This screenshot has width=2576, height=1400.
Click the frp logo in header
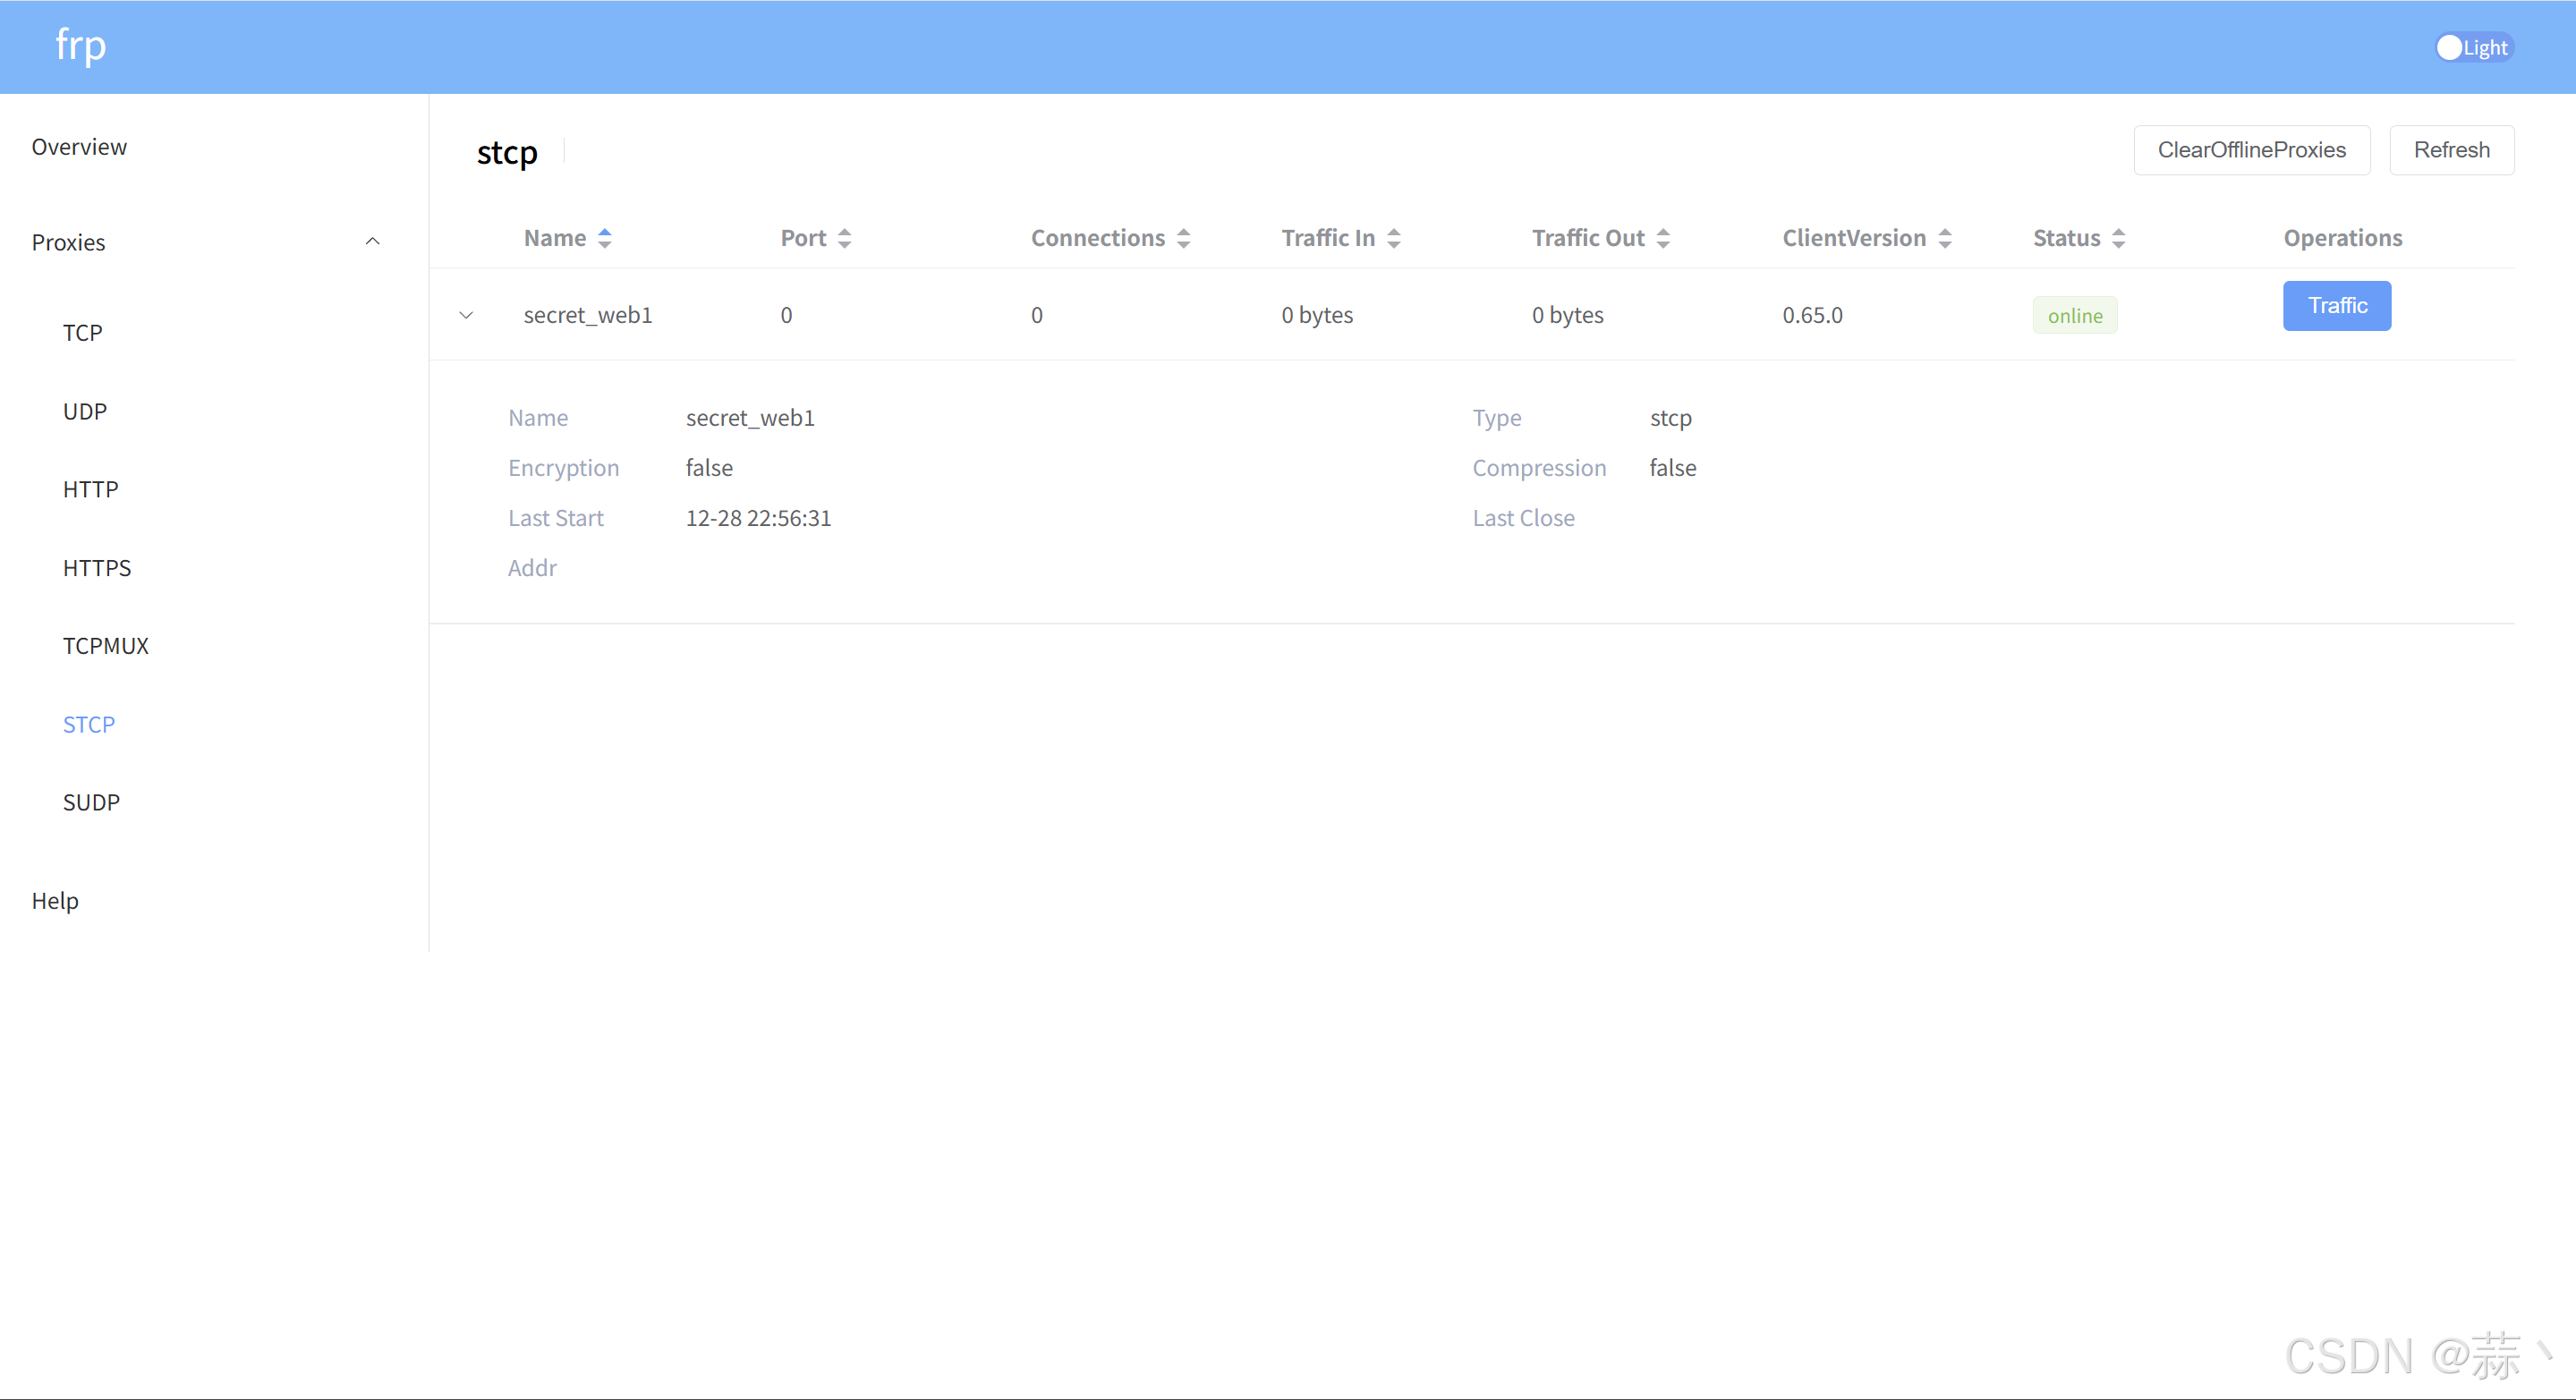pyautogui.click(x=80, y=46)
